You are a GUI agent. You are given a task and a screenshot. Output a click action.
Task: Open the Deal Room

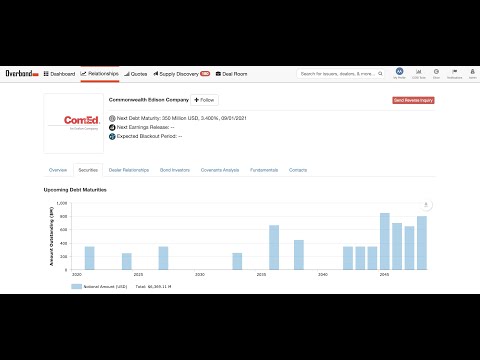(231, 74)
